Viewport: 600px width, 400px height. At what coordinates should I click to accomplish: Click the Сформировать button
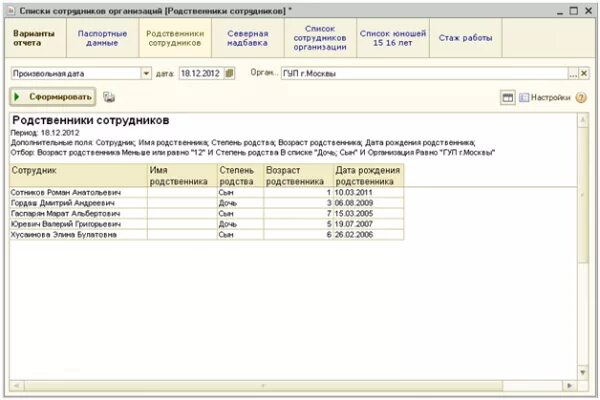point(53,97)
